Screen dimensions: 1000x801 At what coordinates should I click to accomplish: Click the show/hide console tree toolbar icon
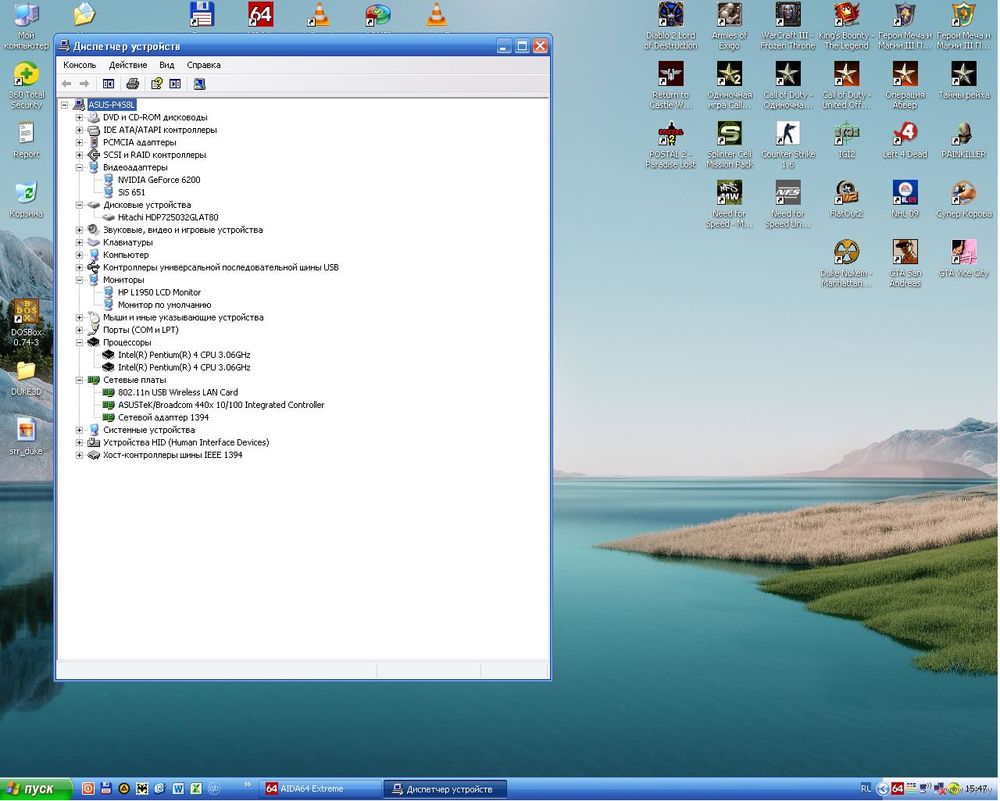(108, 84)
